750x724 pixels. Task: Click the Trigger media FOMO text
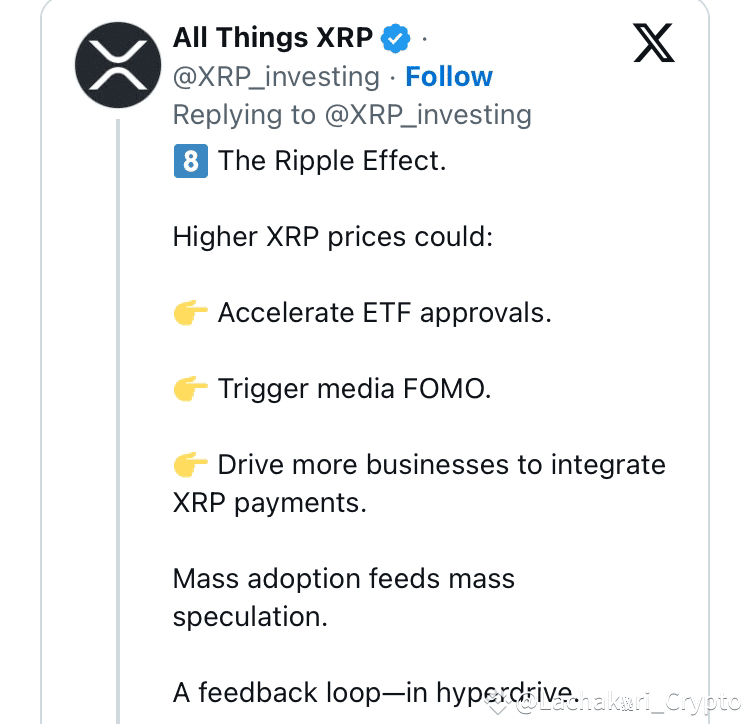tap(354, 389)
